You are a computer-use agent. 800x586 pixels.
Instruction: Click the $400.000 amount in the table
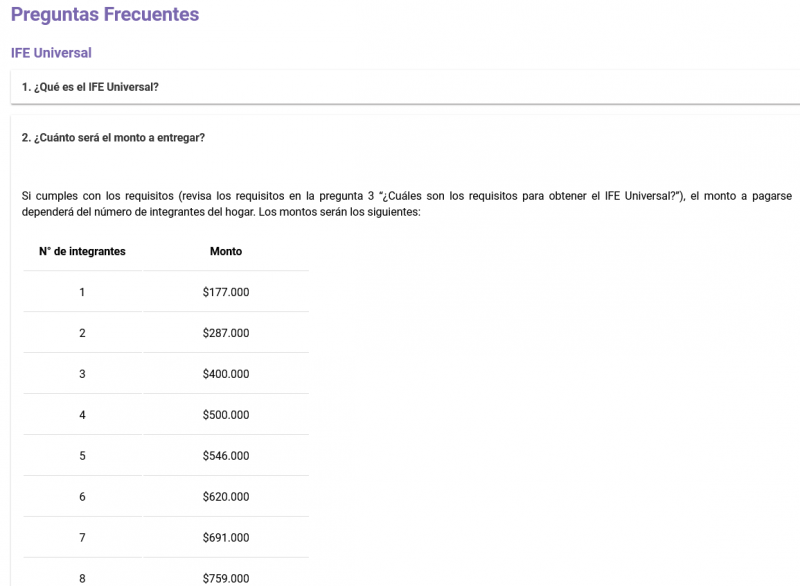pos(226,374)
